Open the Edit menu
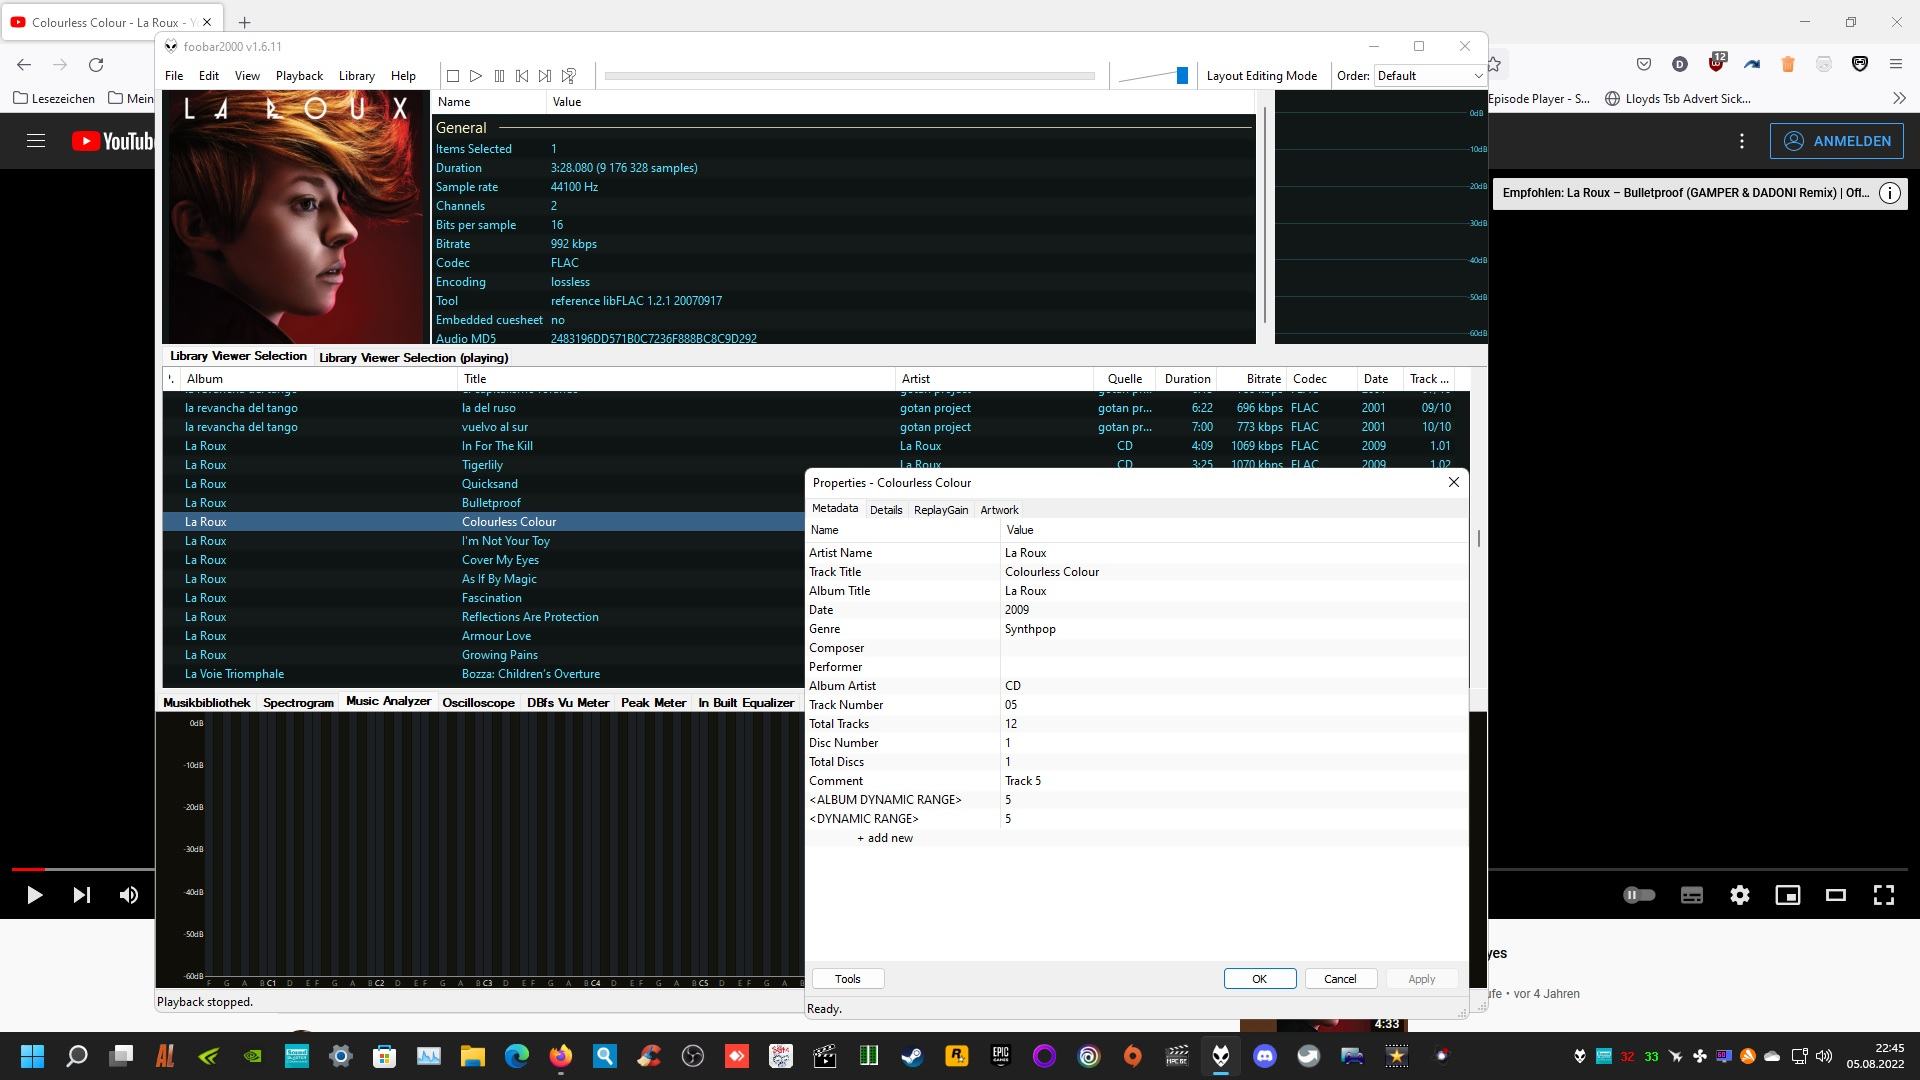The image size is (1920, 1080). point(209,76)
